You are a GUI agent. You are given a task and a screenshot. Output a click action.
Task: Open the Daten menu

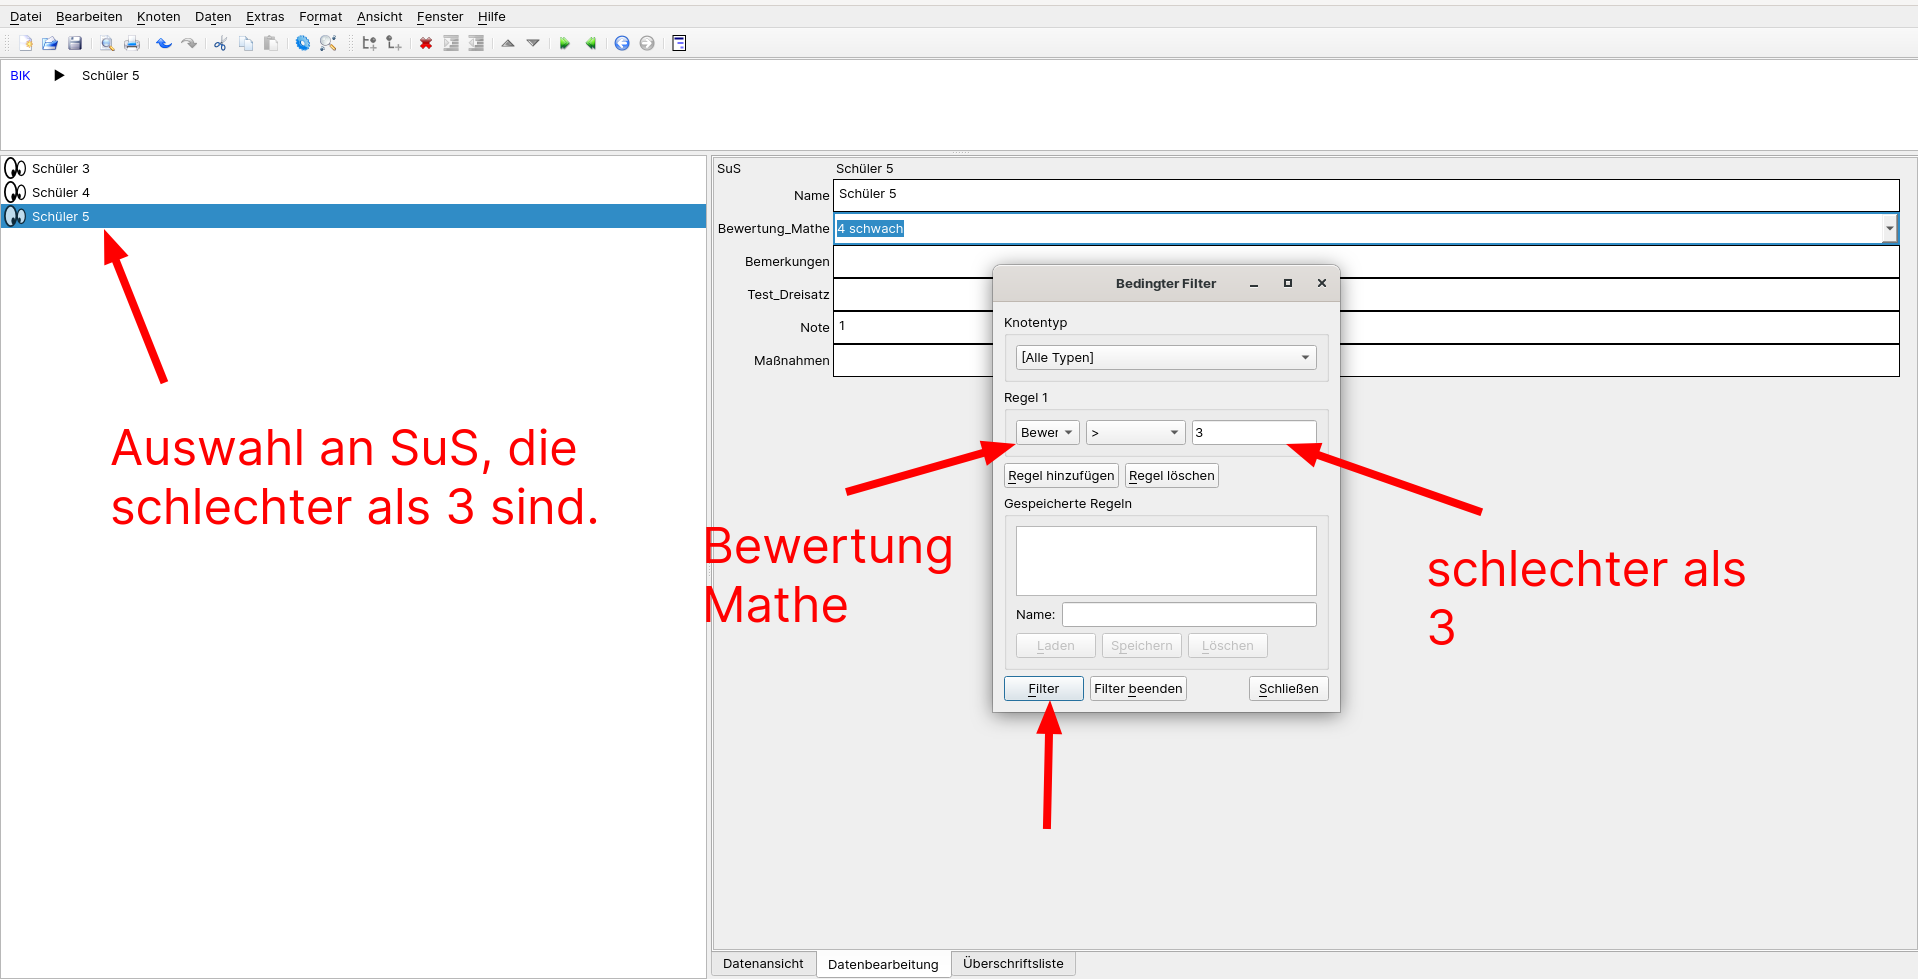[213, 17]
